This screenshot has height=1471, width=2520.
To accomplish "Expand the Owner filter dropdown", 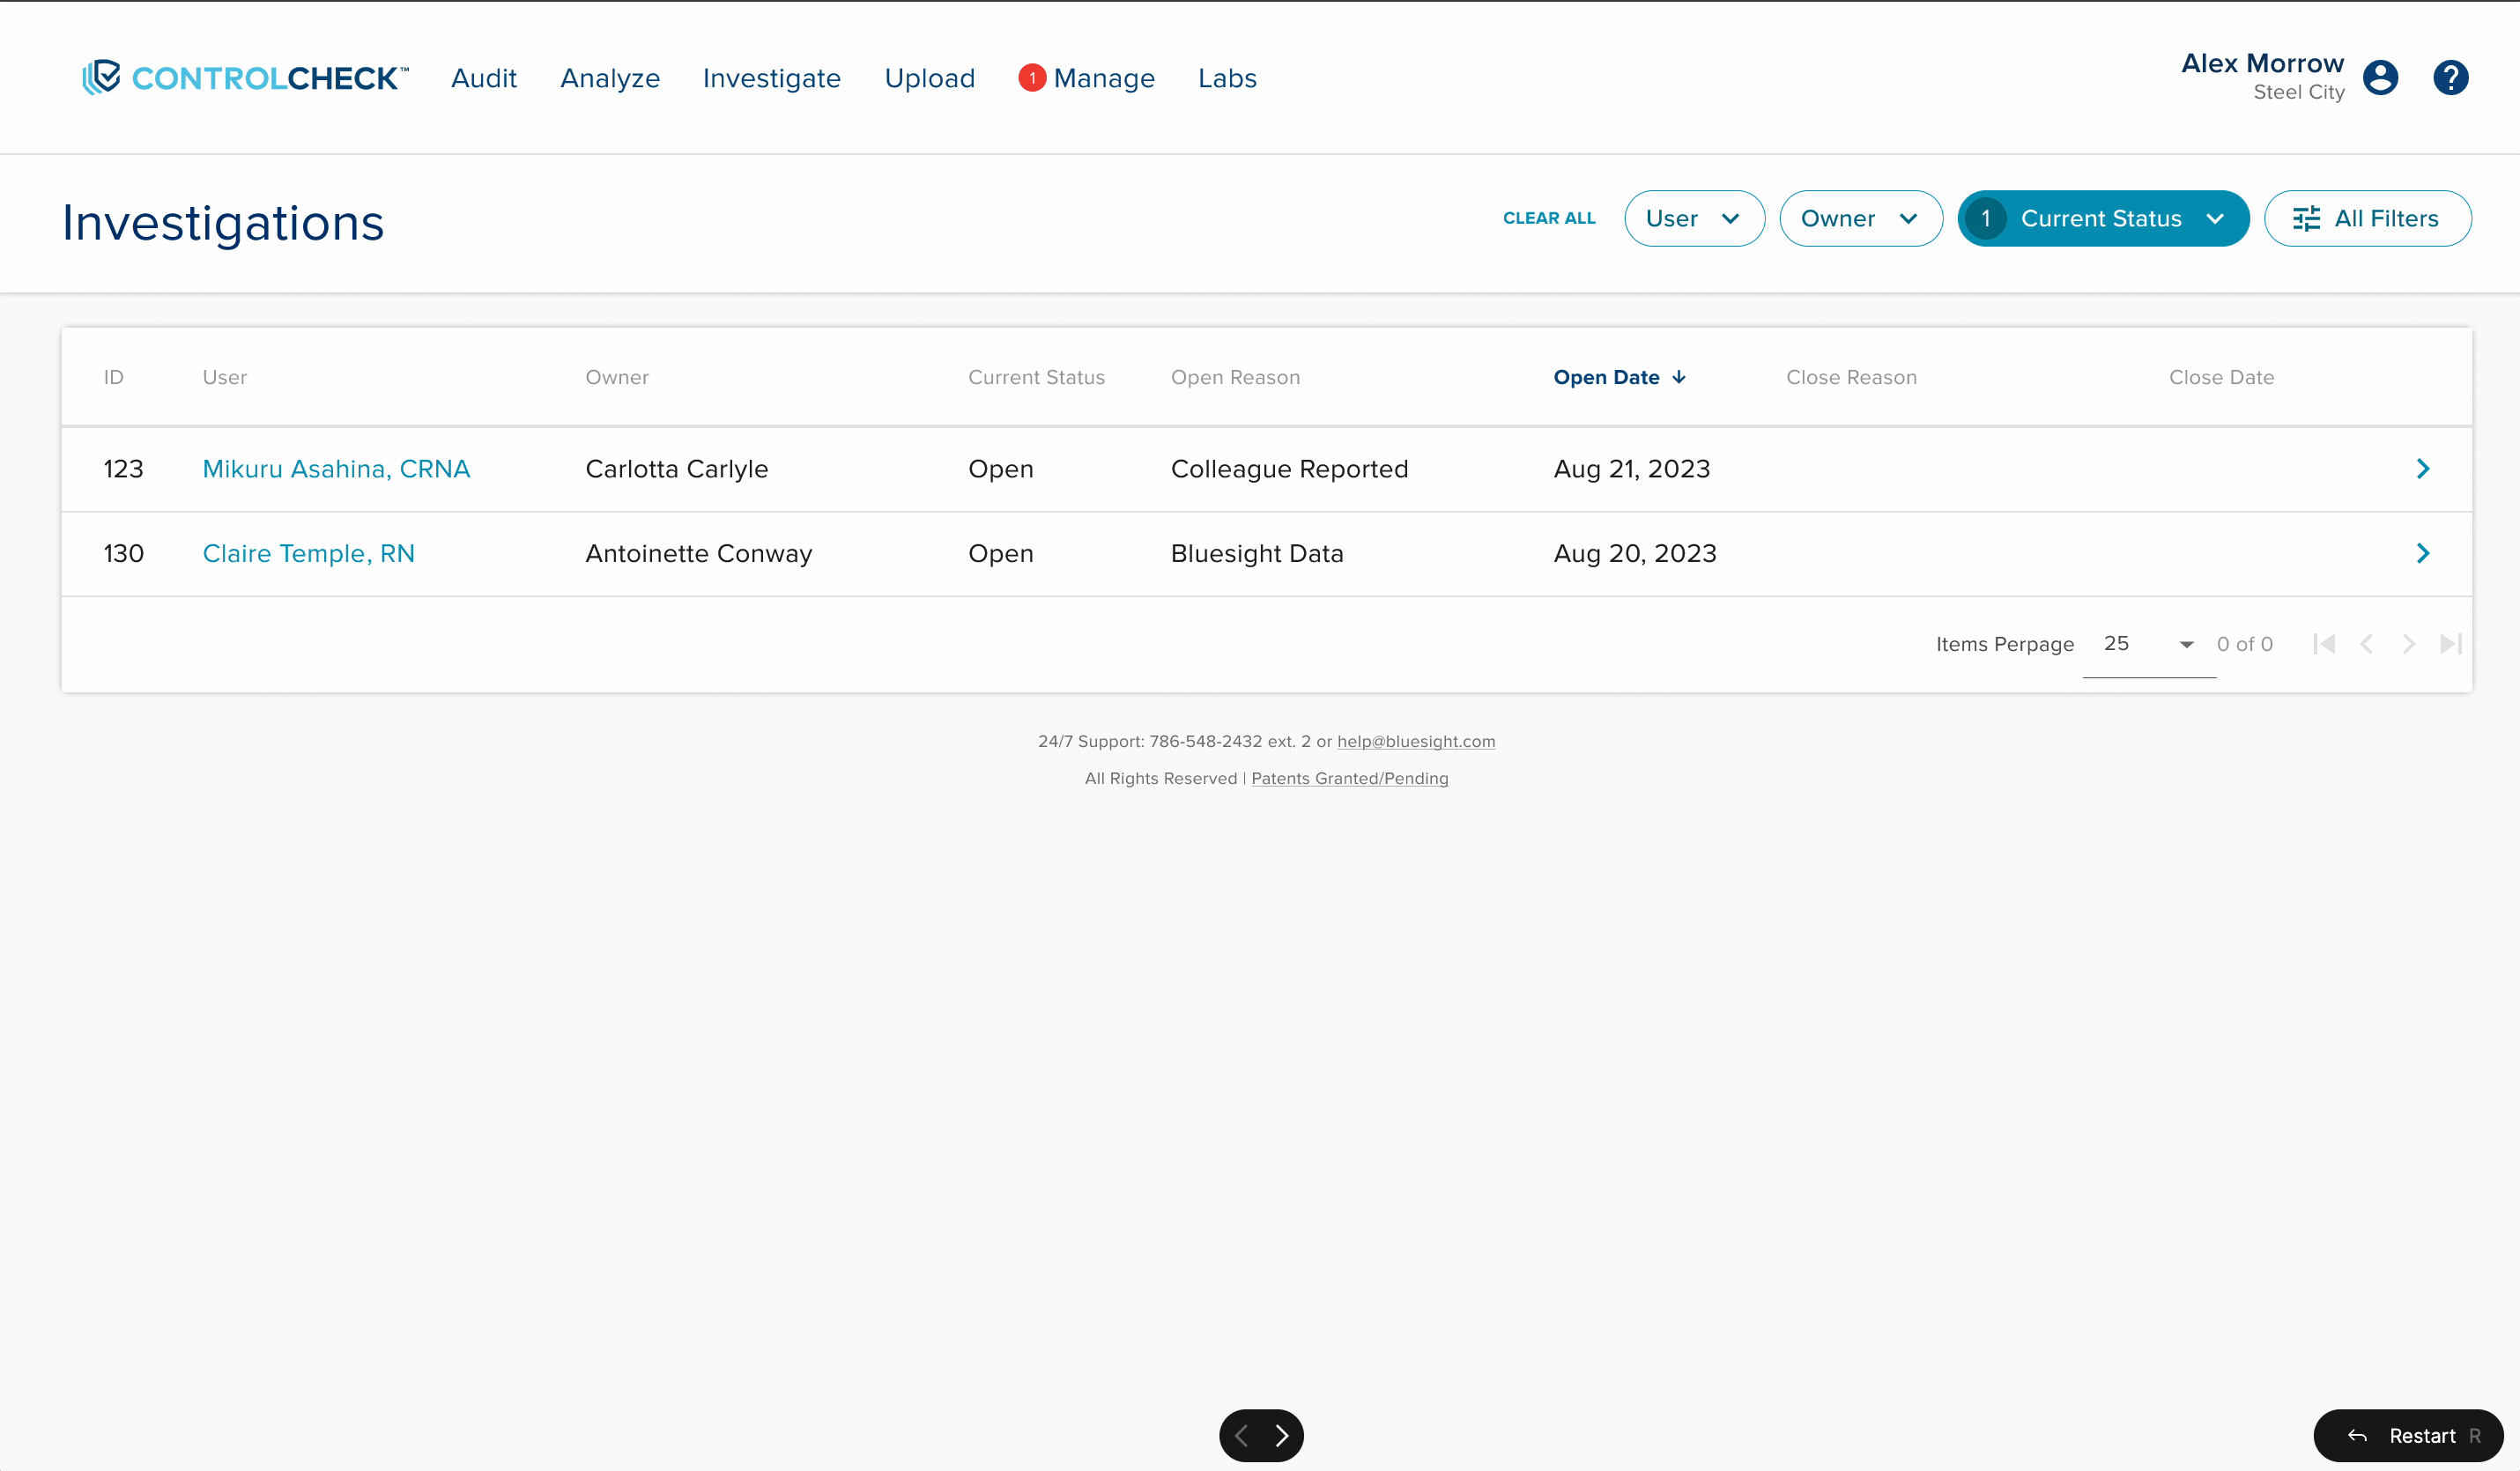I will [1860, 218].
